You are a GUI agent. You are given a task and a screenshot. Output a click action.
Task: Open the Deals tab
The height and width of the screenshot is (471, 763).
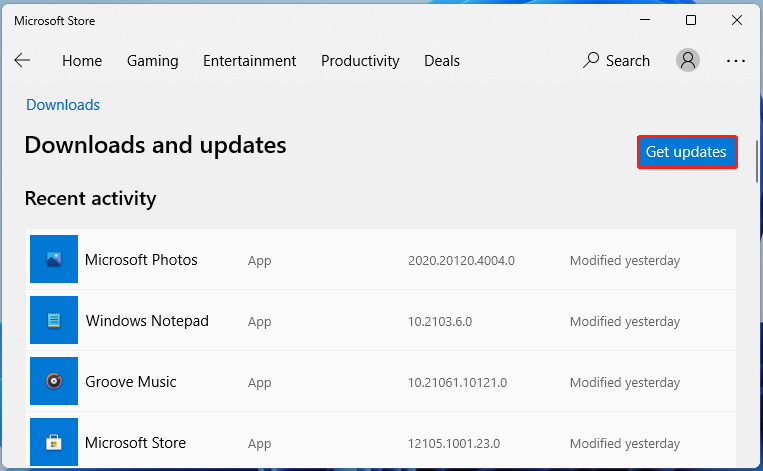pos(442,61)
